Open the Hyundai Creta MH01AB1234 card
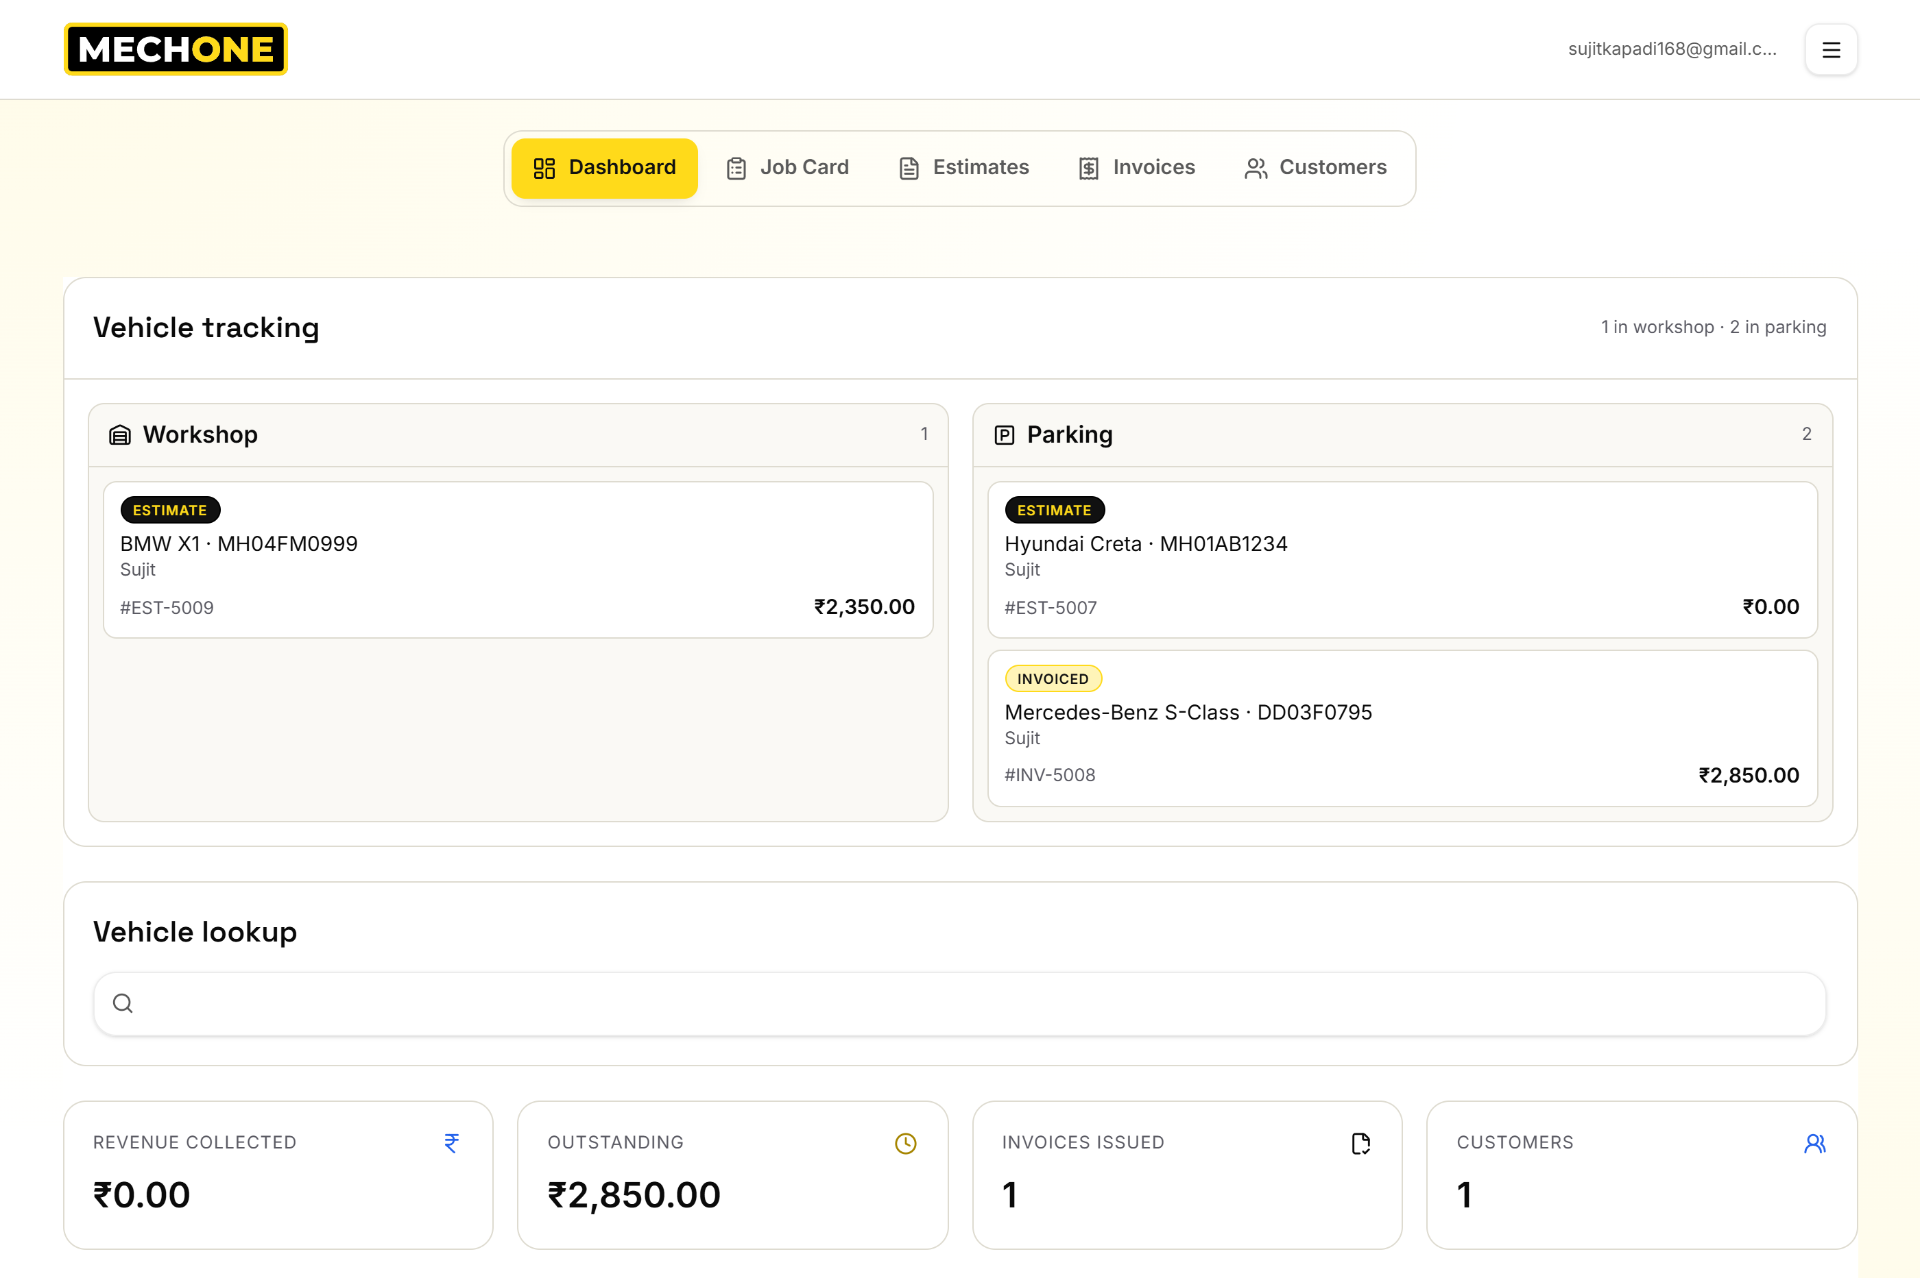The image size is (1920, 1278). 1402,560
